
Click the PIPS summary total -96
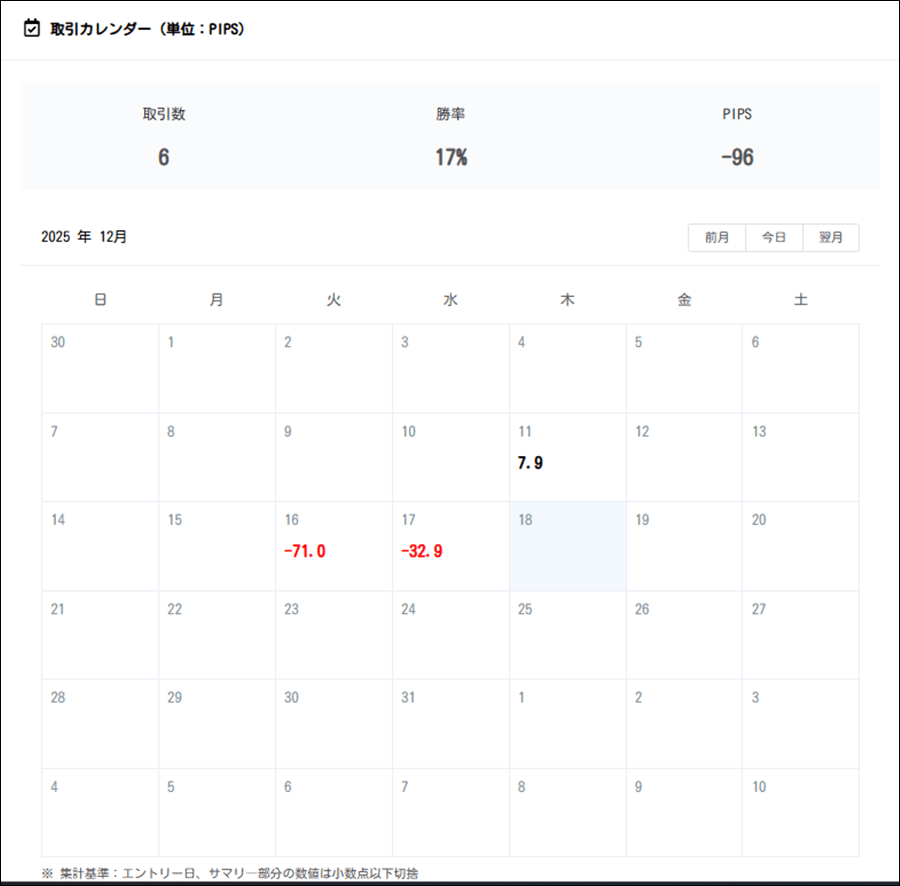(737, 157)
